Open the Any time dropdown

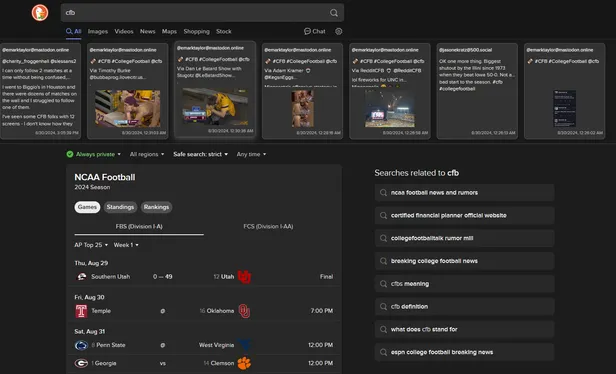(x=251, y=154)
